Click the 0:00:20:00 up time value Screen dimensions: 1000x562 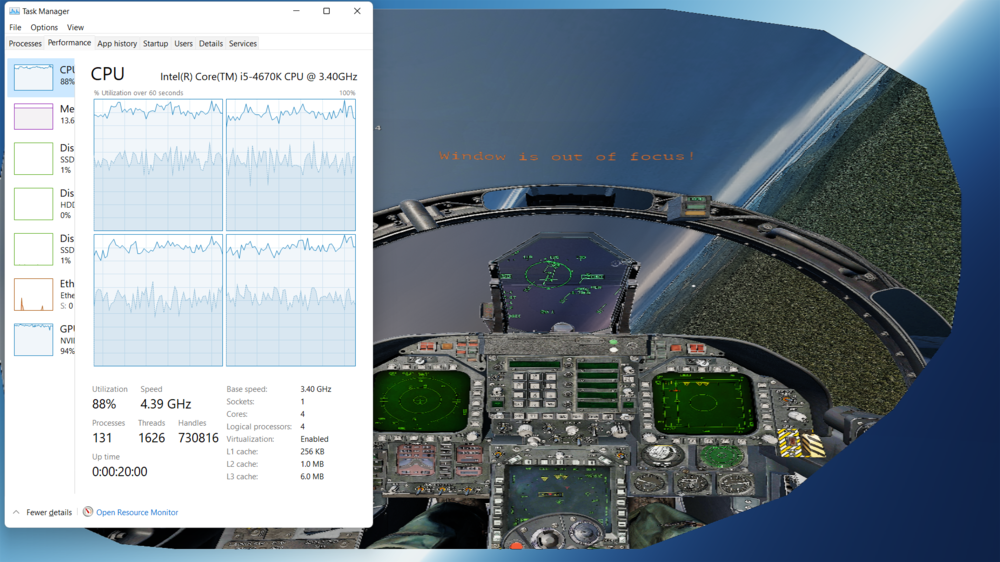point(119,471)
